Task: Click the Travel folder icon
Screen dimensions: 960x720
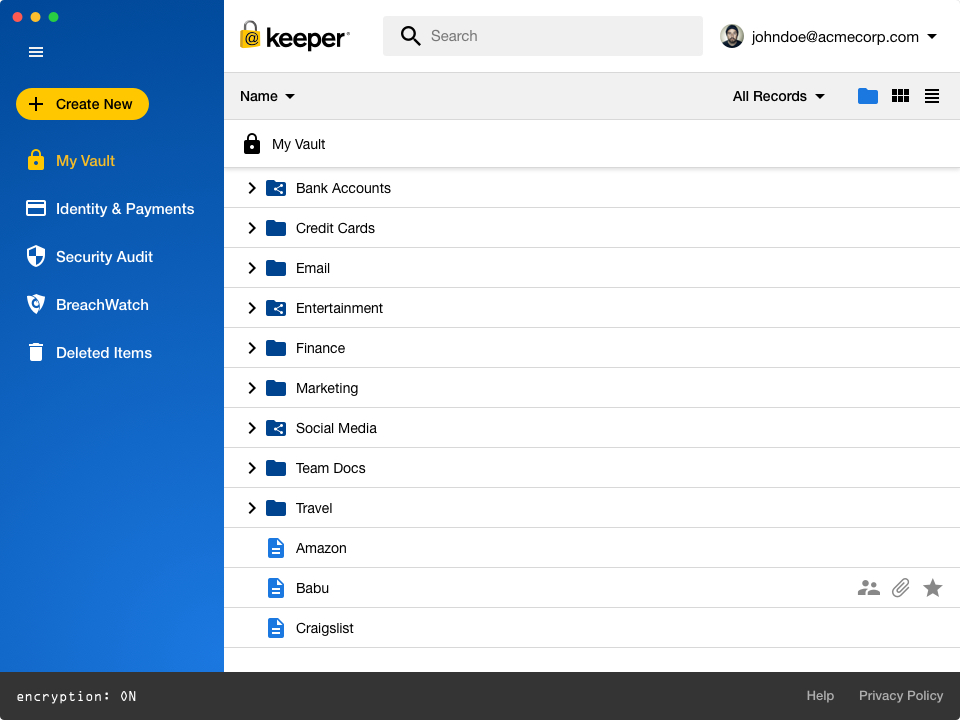Action: click(x=276, y=508)
